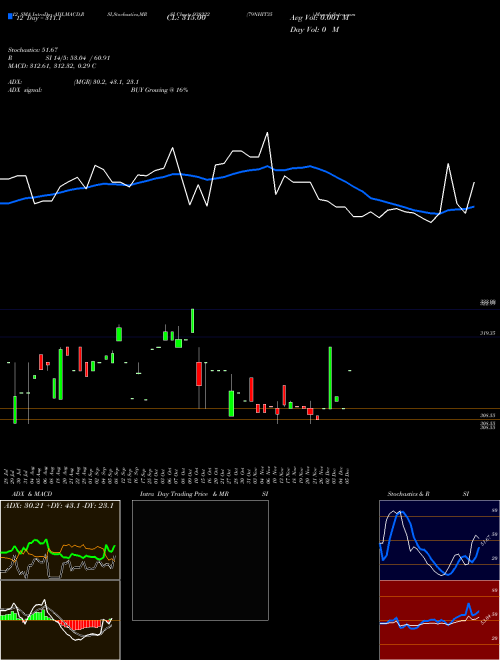Click the 'MACD: 312.61, 312.32, 0.29 C' line
The width and height of the screenshot is (500, 660).
(52, 66)
